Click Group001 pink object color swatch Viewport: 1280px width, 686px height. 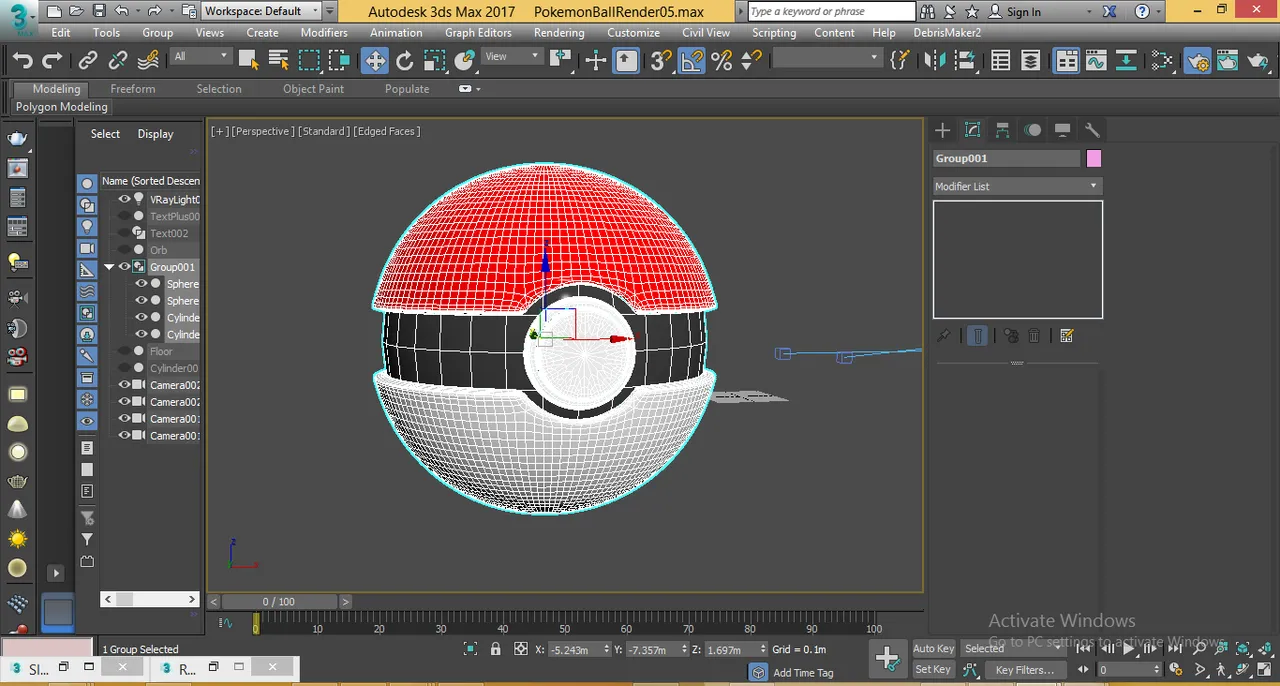1094,158
